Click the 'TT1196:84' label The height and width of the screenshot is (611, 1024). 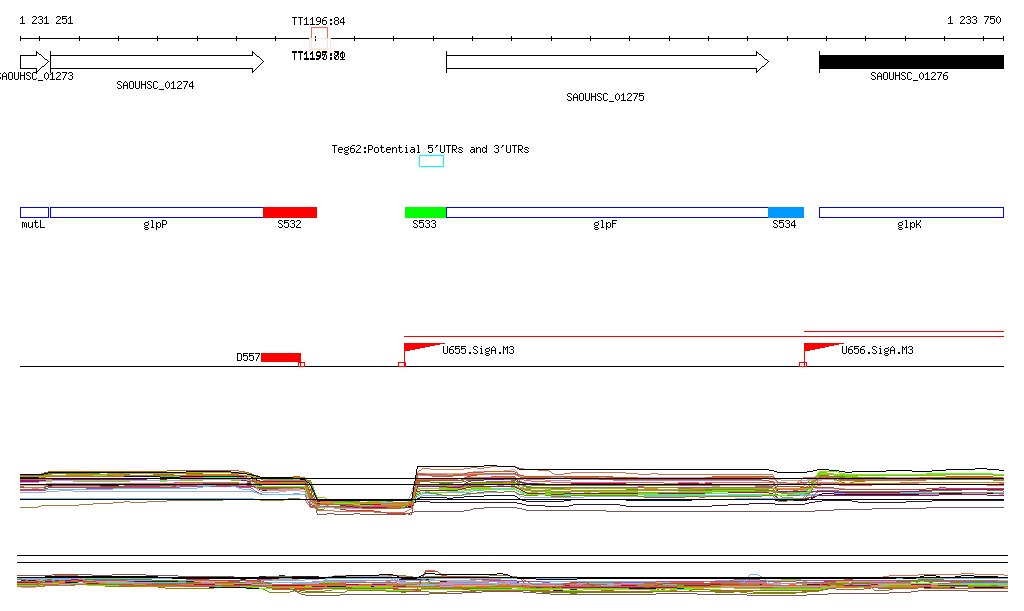[318, 21]
